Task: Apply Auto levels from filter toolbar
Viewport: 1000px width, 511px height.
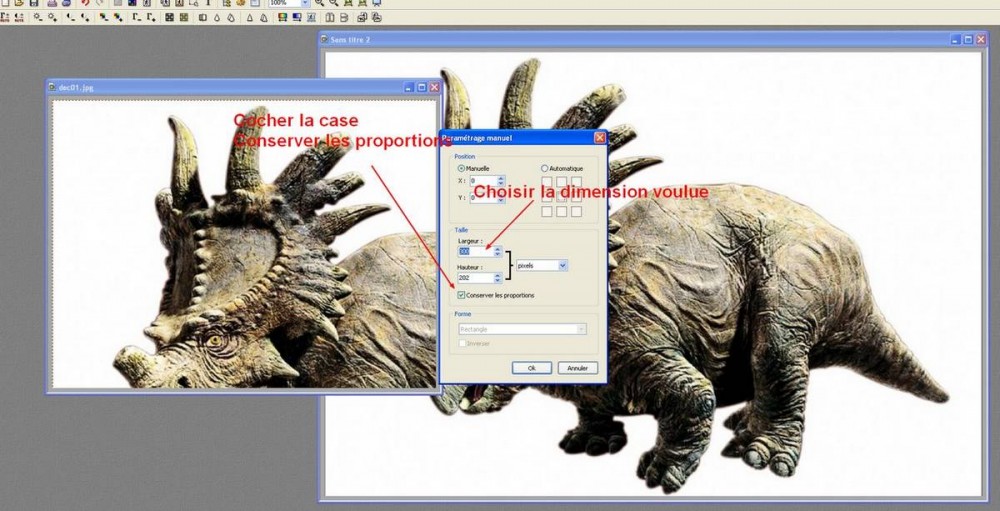Action: pos(6,18)
